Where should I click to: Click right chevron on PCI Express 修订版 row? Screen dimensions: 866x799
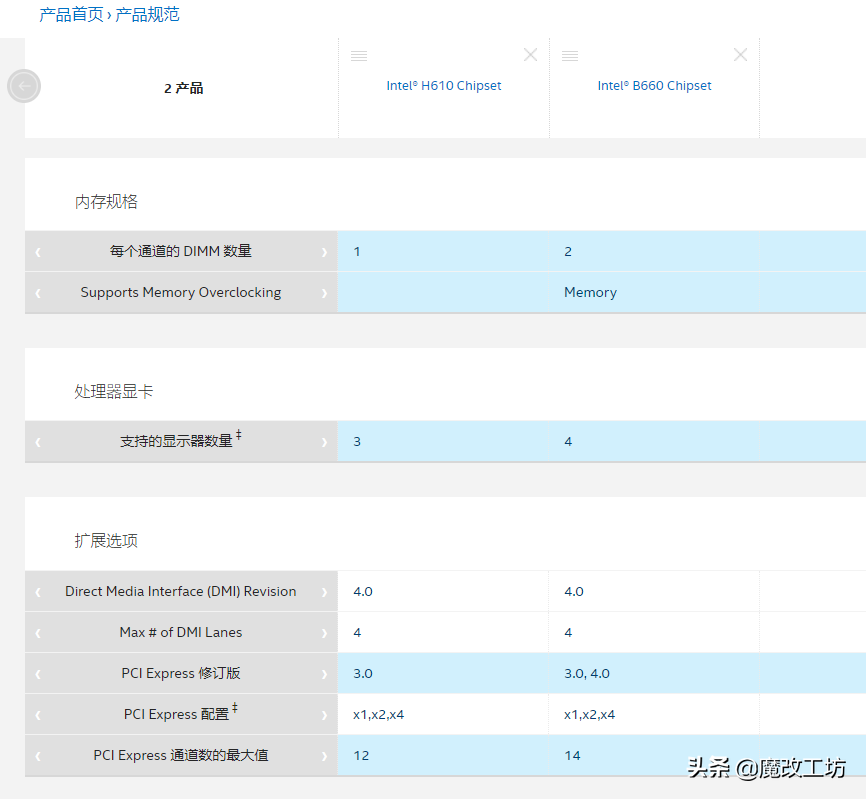(x=324, y=674)
